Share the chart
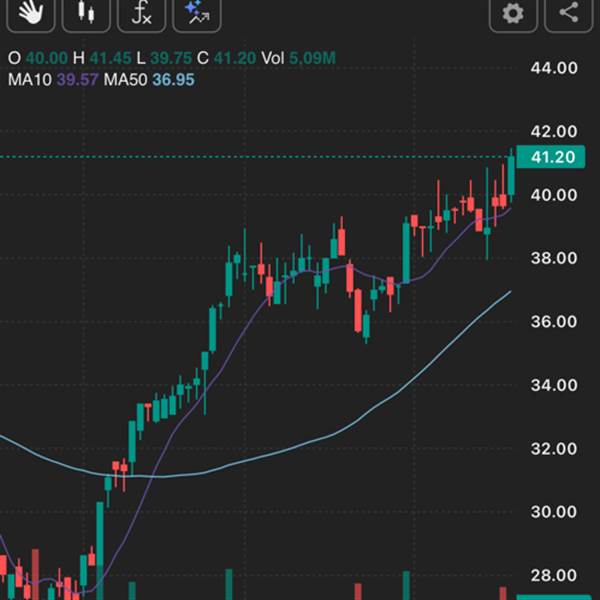 [x=569, y=13]
